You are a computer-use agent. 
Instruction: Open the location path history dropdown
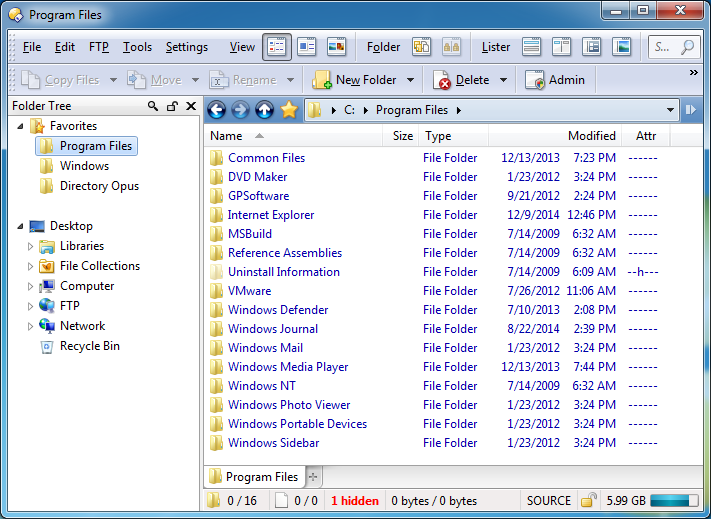point(670,110)
